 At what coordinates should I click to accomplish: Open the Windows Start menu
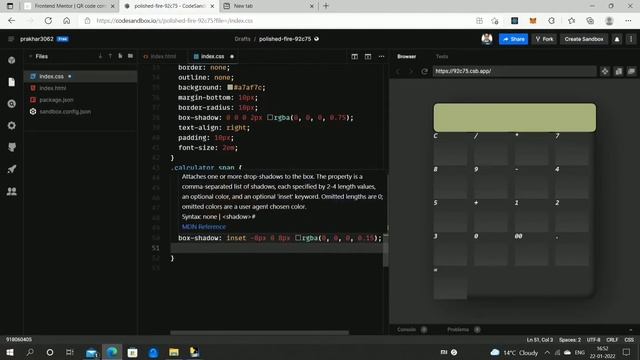pyautogui.click(x=9, y=352)
